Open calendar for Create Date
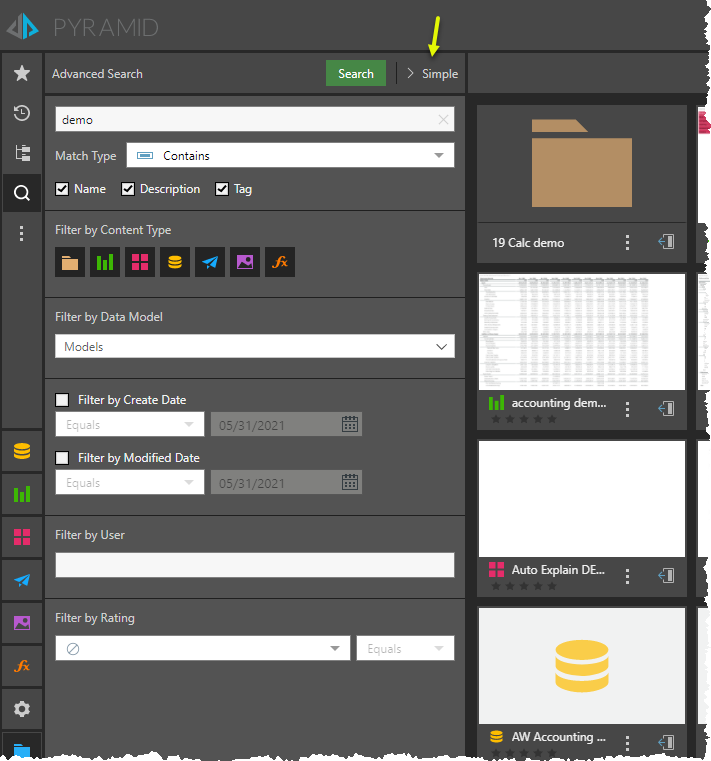The height and width of the screenshot is (761, 711). [x=350, y=424]
